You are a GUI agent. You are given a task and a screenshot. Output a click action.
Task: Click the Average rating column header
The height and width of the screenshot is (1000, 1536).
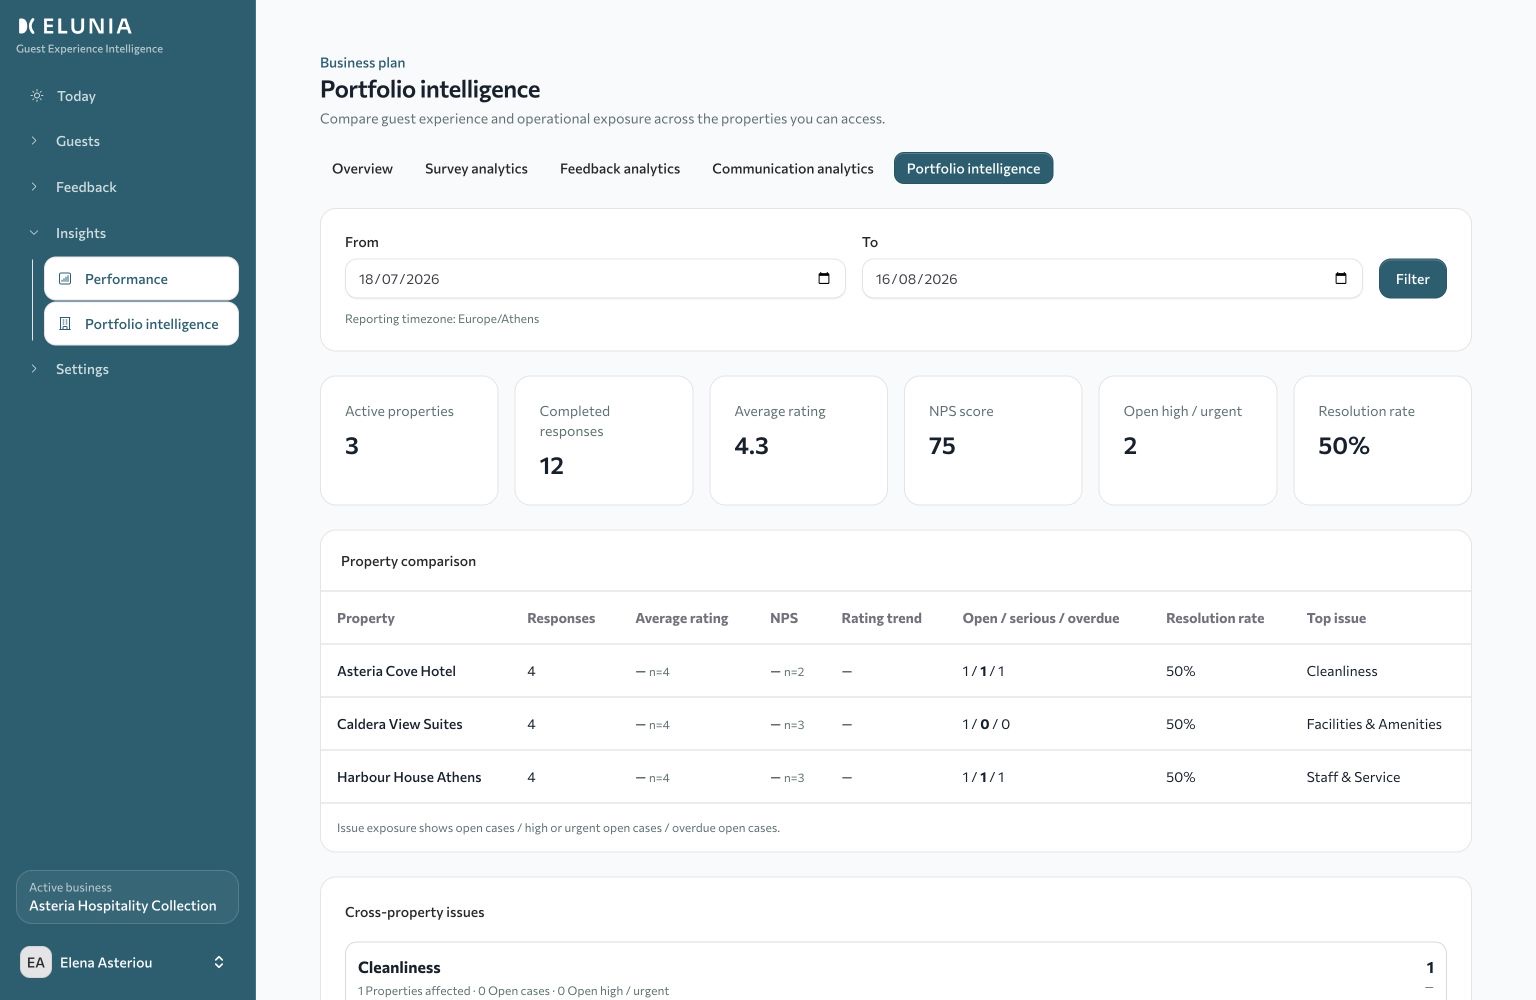682,618
